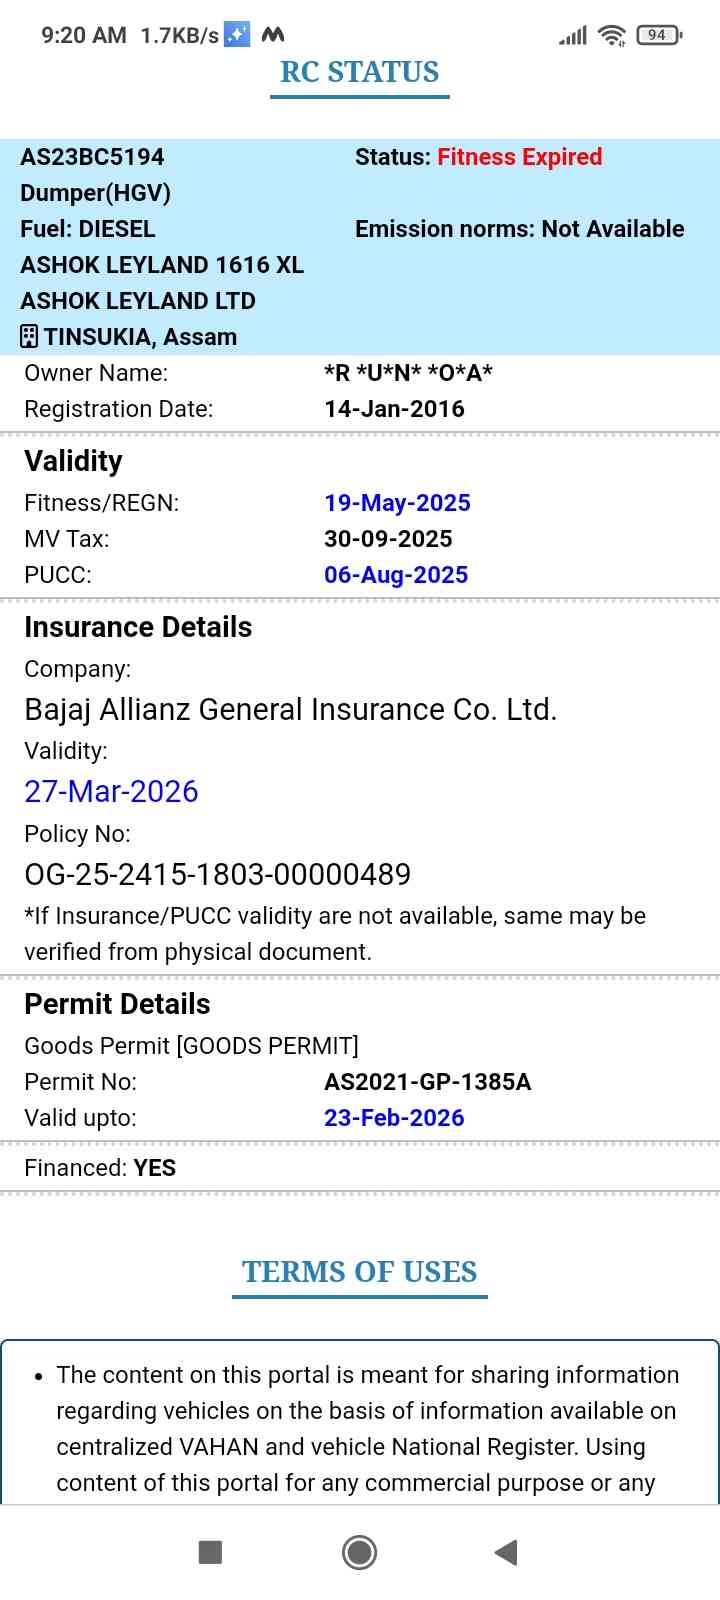The image size is (720, 1600).
Task: Tap the permit valid upto date 23-Feb-2026
Action: click(394, 1118)
